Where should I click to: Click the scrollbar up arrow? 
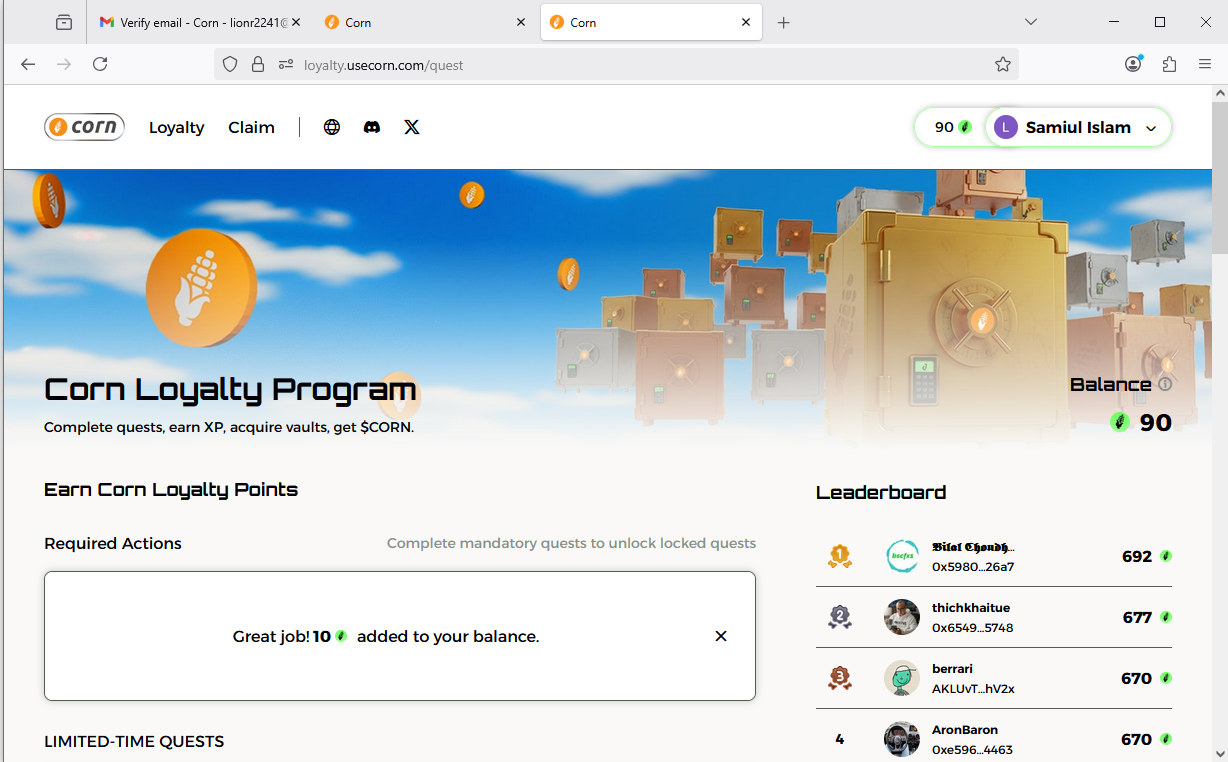[1219, 93]
